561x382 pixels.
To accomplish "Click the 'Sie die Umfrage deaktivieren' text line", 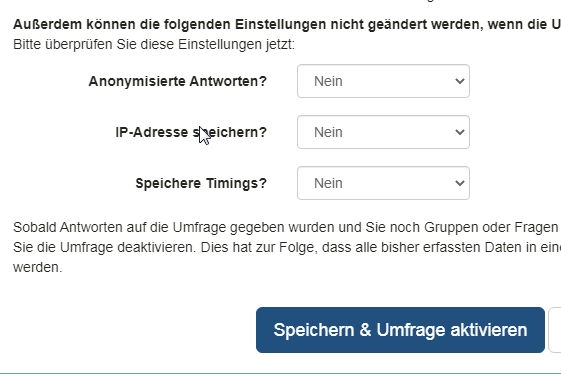I will 287,247.
